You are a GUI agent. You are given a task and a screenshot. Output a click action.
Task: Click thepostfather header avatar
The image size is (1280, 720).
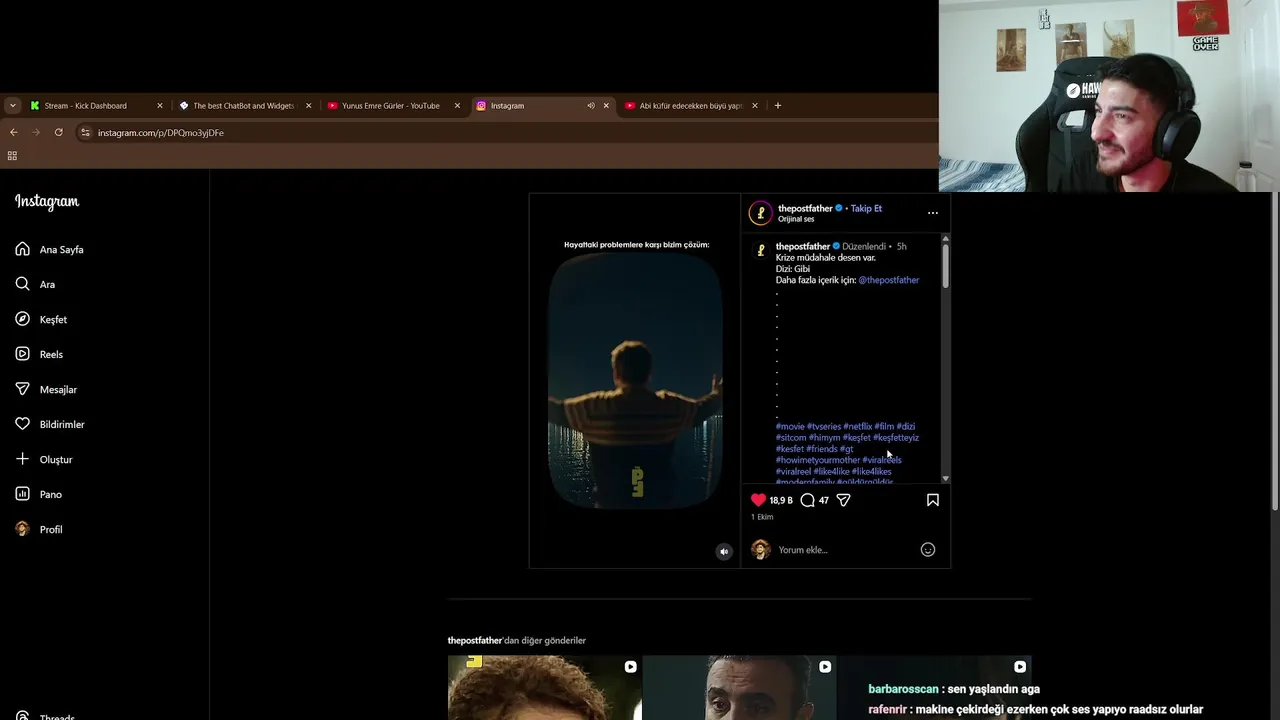(760, 213)
